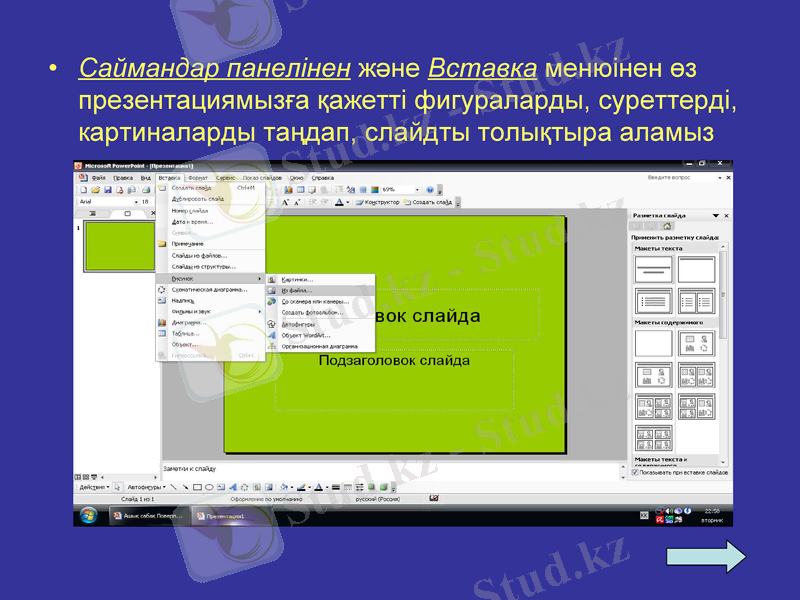The width and height of the screenshot is (800, 600).
Task: Click the Print icon on Standard toolbar
Action: coord(144,189)
